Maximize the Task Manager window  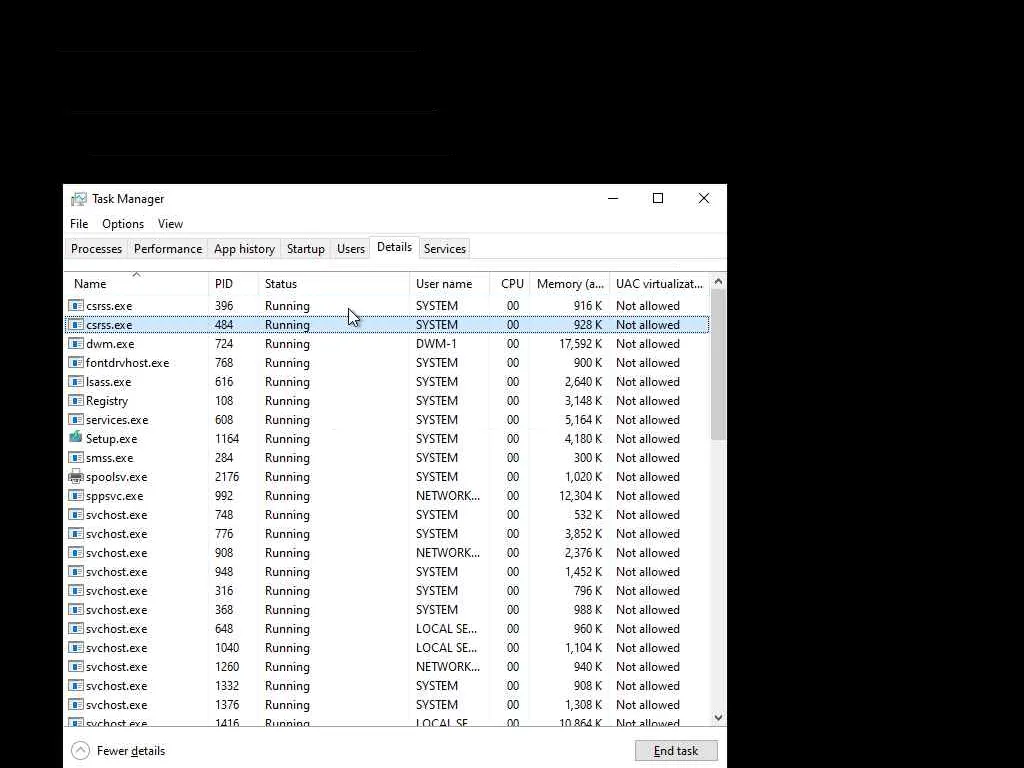pos(658,199)
